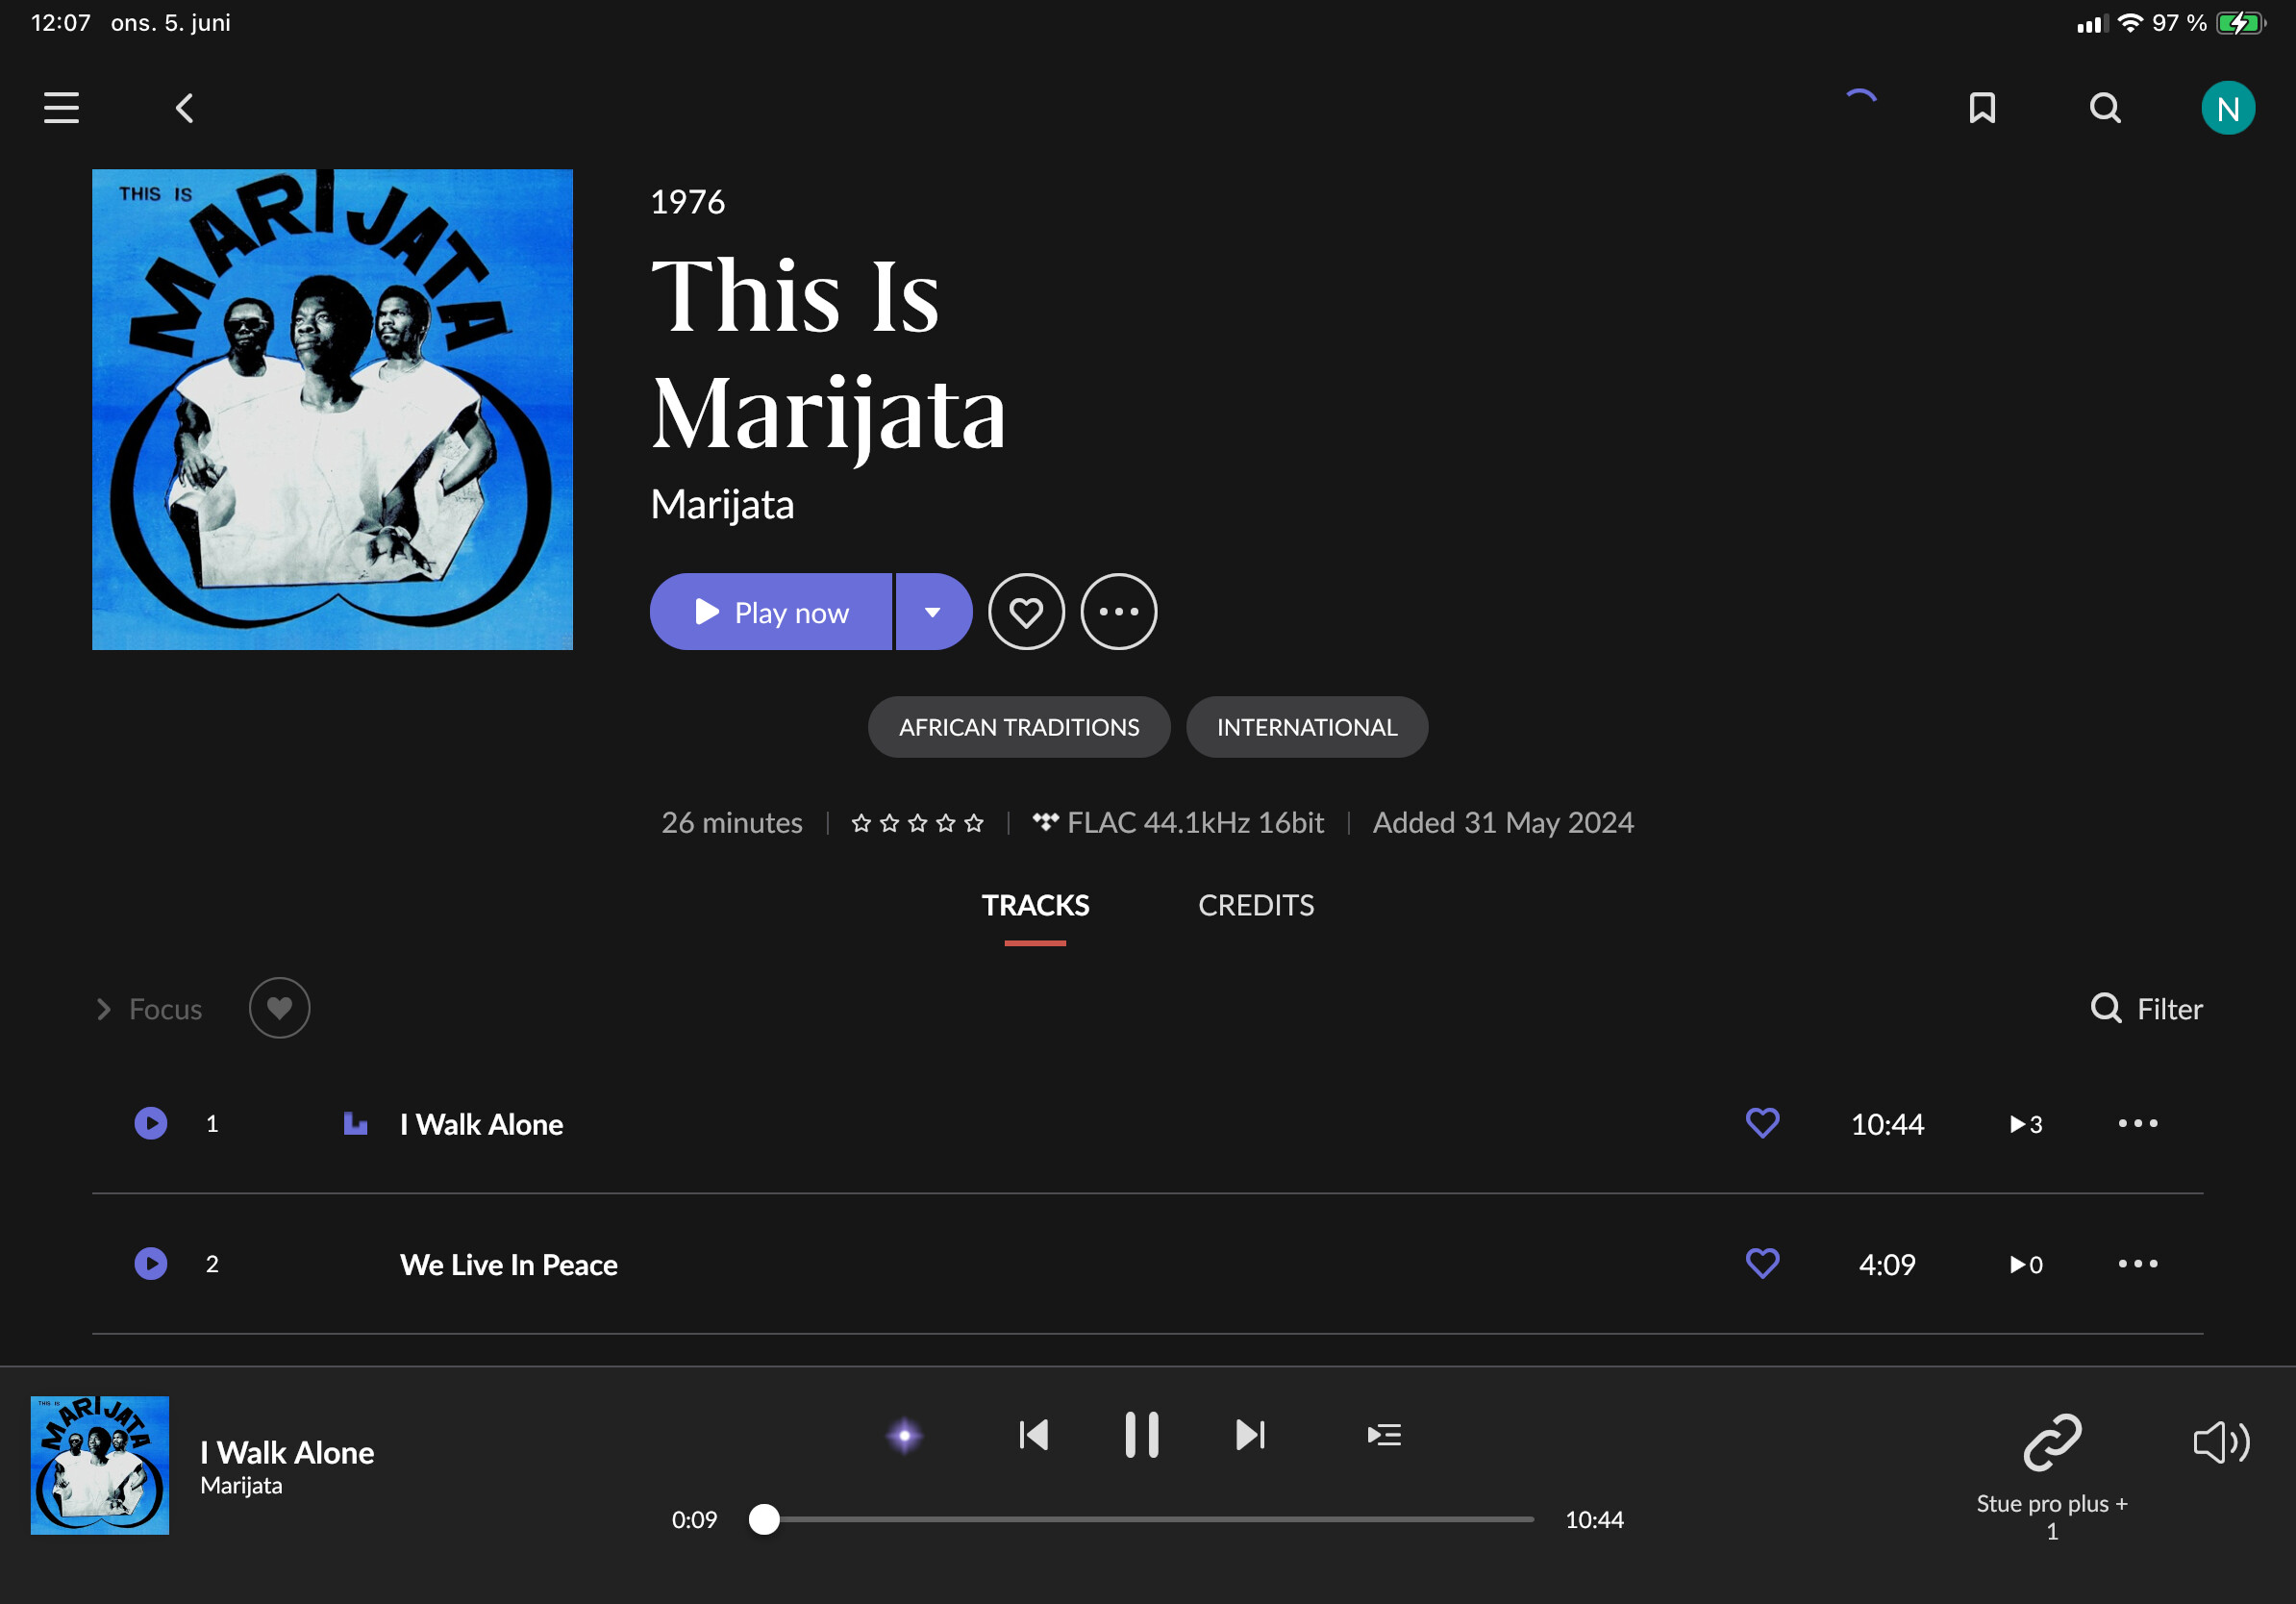Open the play queue icon
Screen dimensions: 2296x1604
coord(1384,1435)
